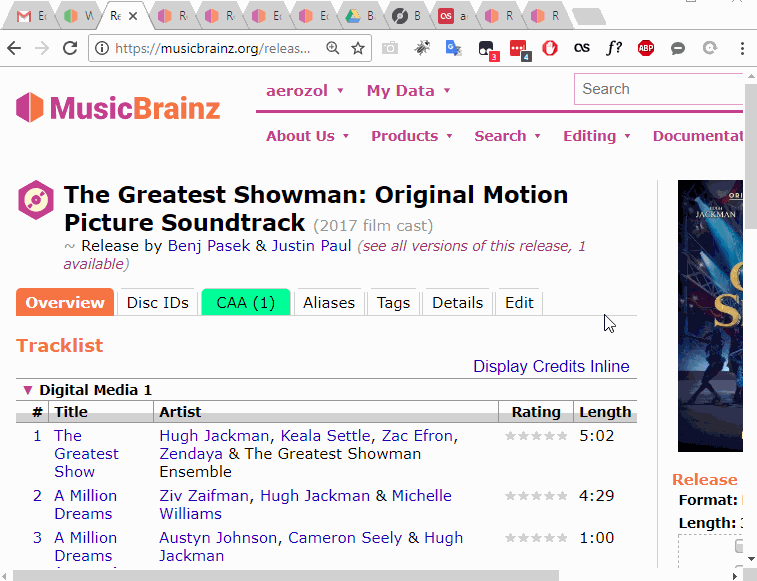View site information icon
This screenshot has height=581, width=757.
[101, 48]
